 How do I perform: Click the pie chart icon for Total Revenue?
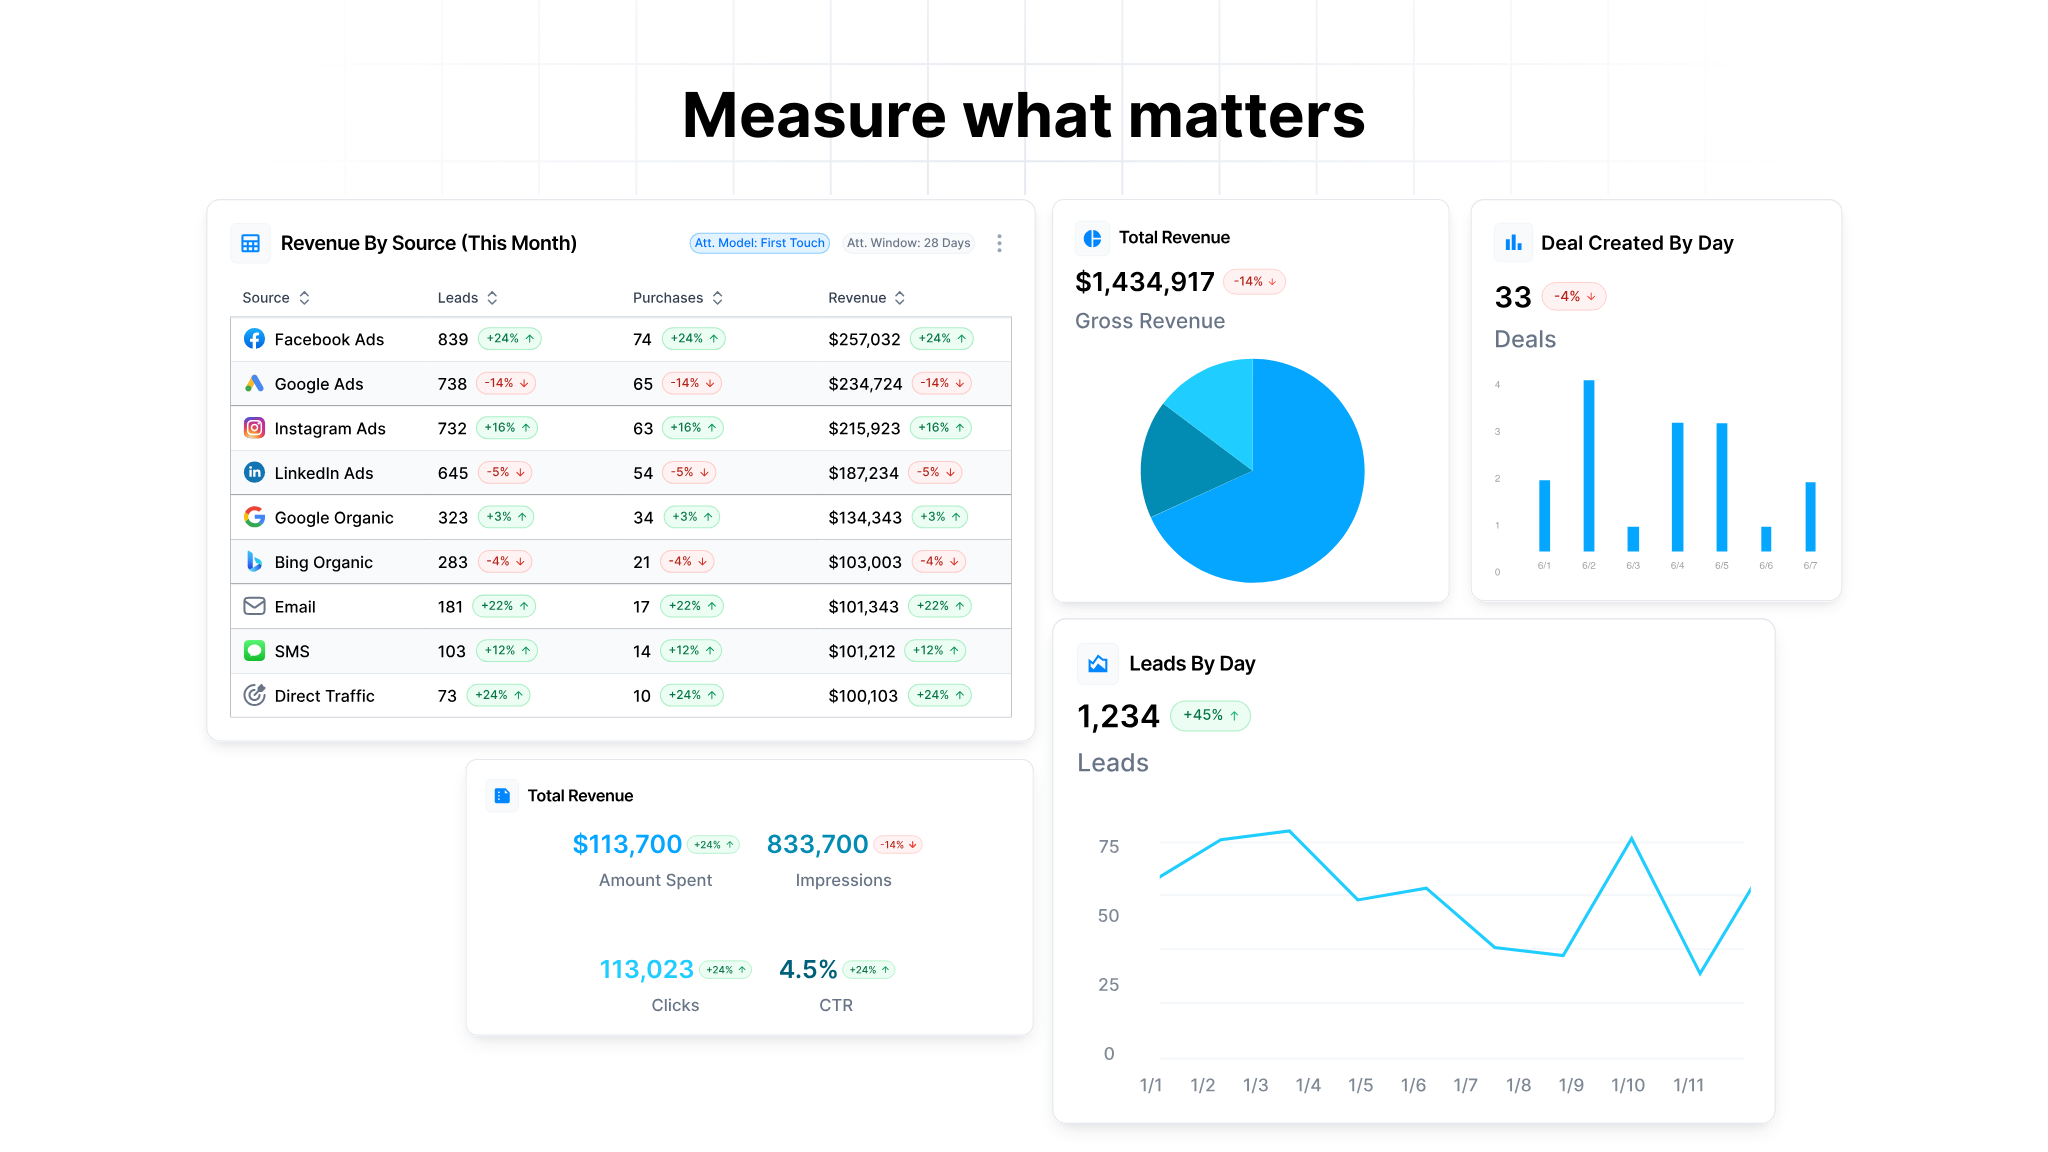(1092, 238)
